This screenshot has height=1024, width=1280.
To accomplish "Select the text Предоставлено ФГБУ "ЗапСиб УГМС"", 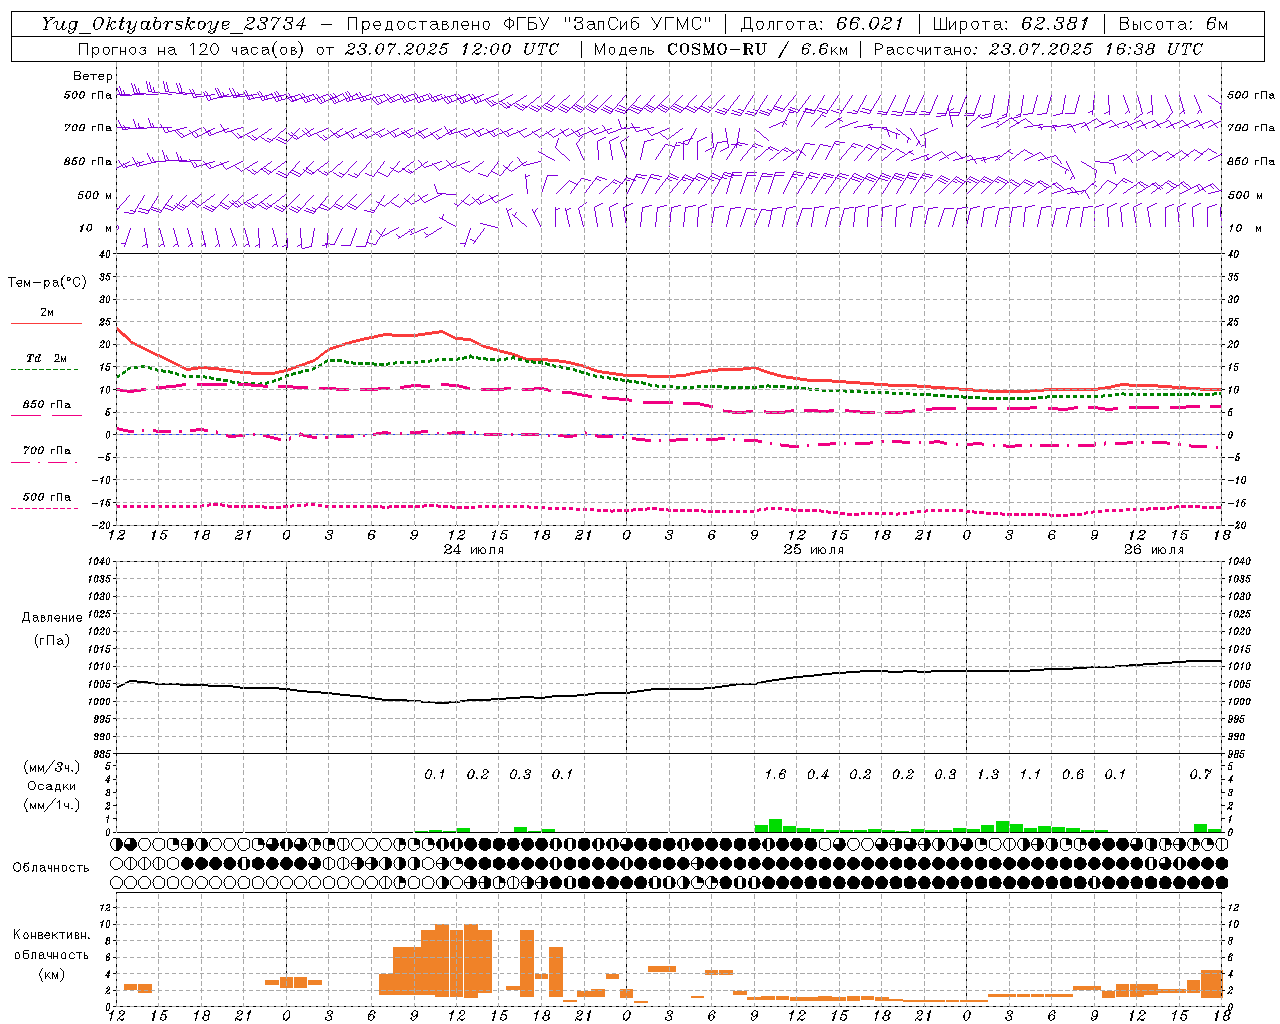I will point(530,24).
